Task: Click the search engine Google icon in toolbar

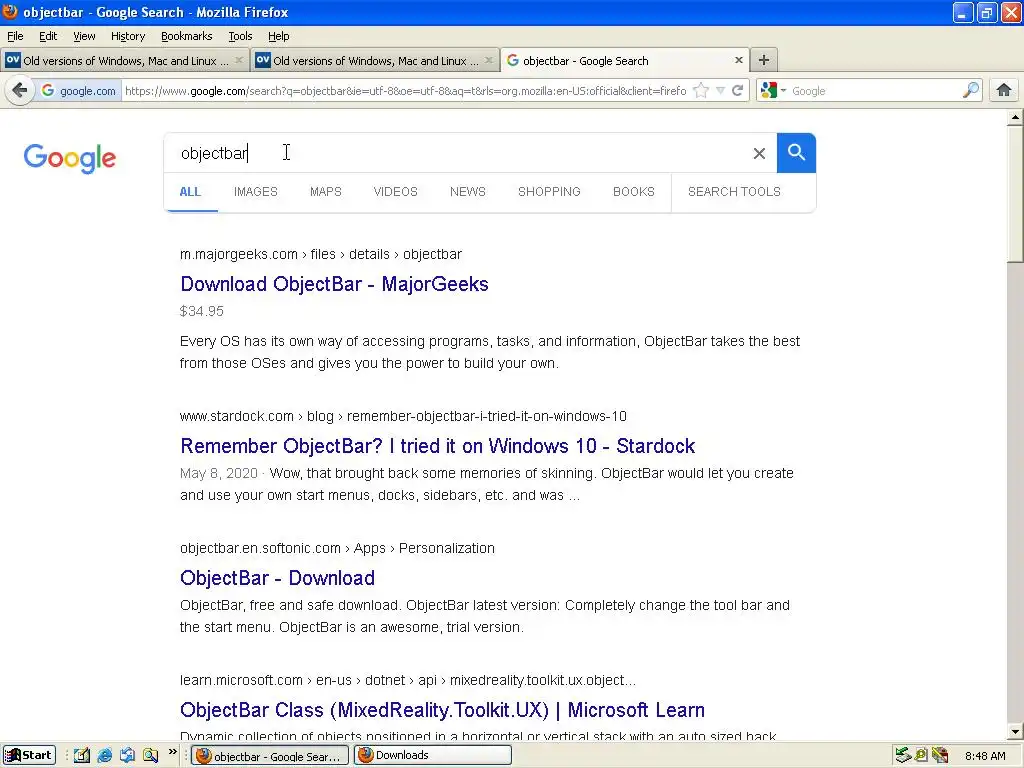Action: 769,91
